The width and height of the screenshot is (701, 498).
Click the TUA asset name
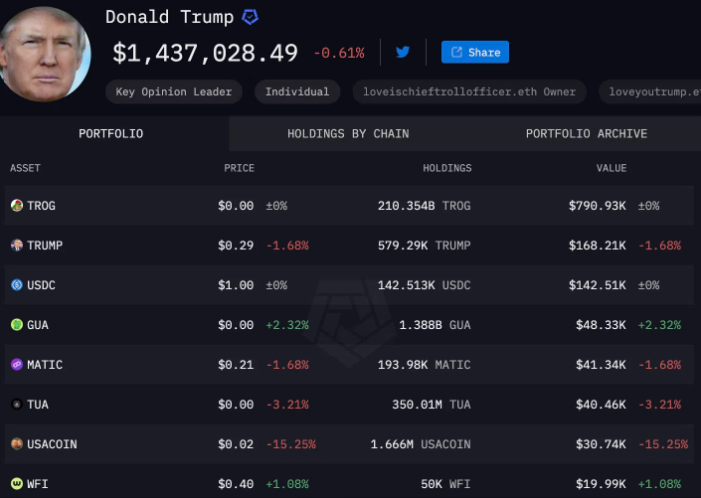(x=38, y=405)
